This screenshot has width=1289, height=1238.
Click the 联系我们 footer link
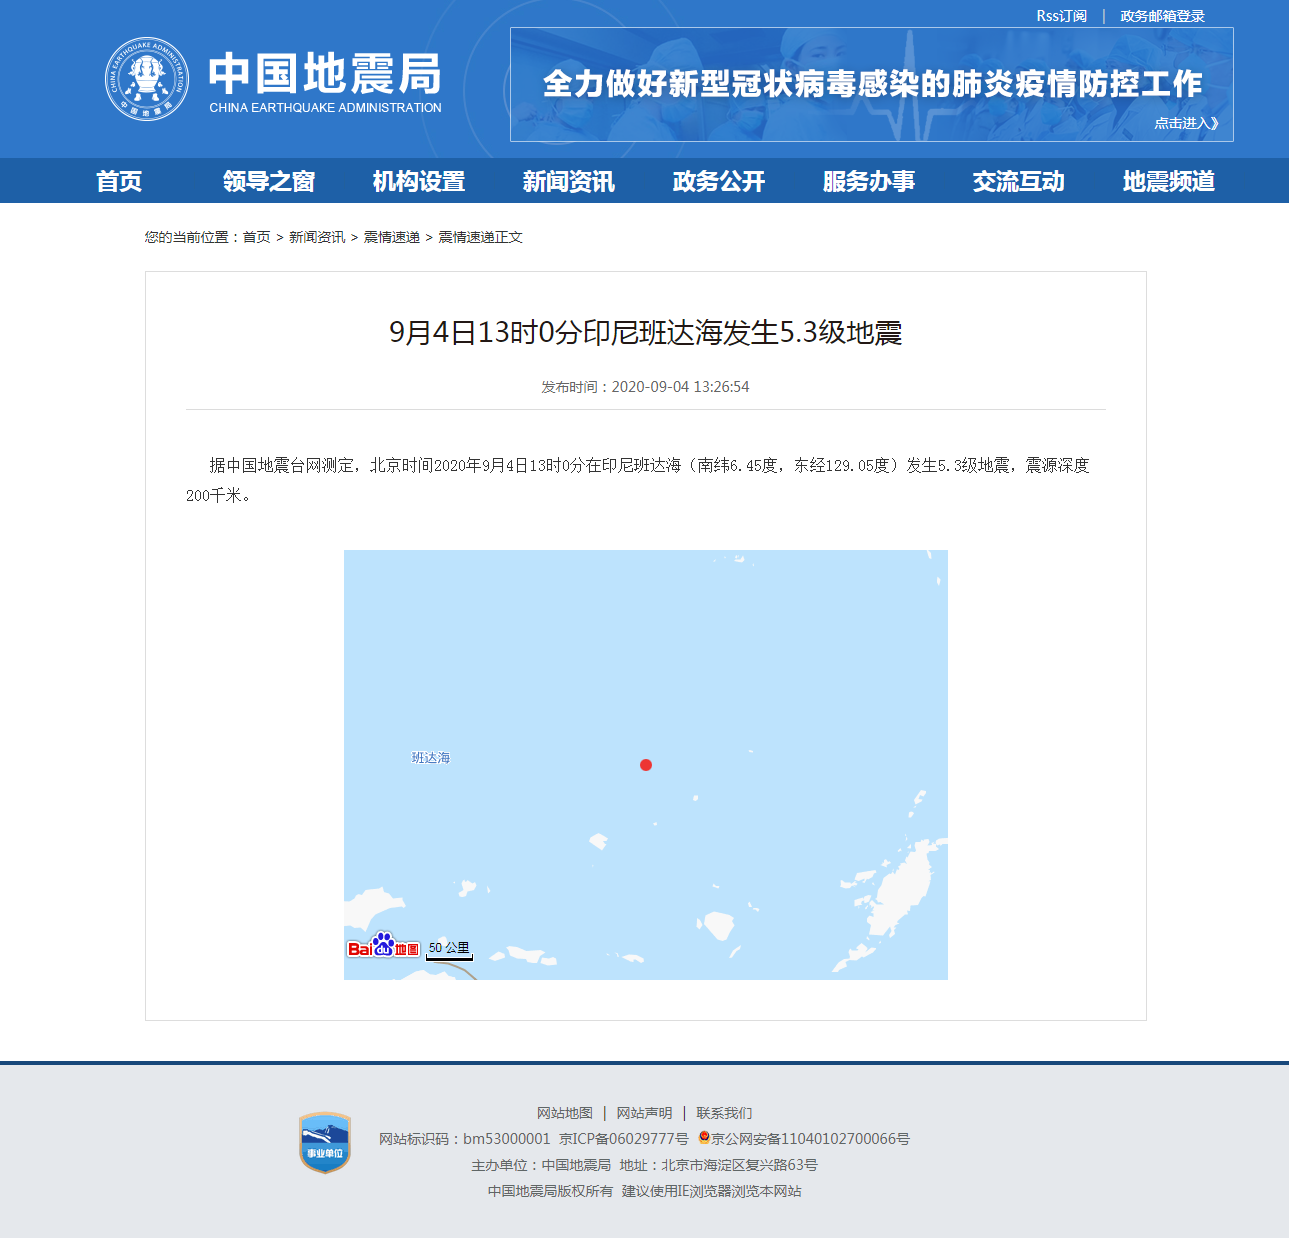pos(725,1112)
